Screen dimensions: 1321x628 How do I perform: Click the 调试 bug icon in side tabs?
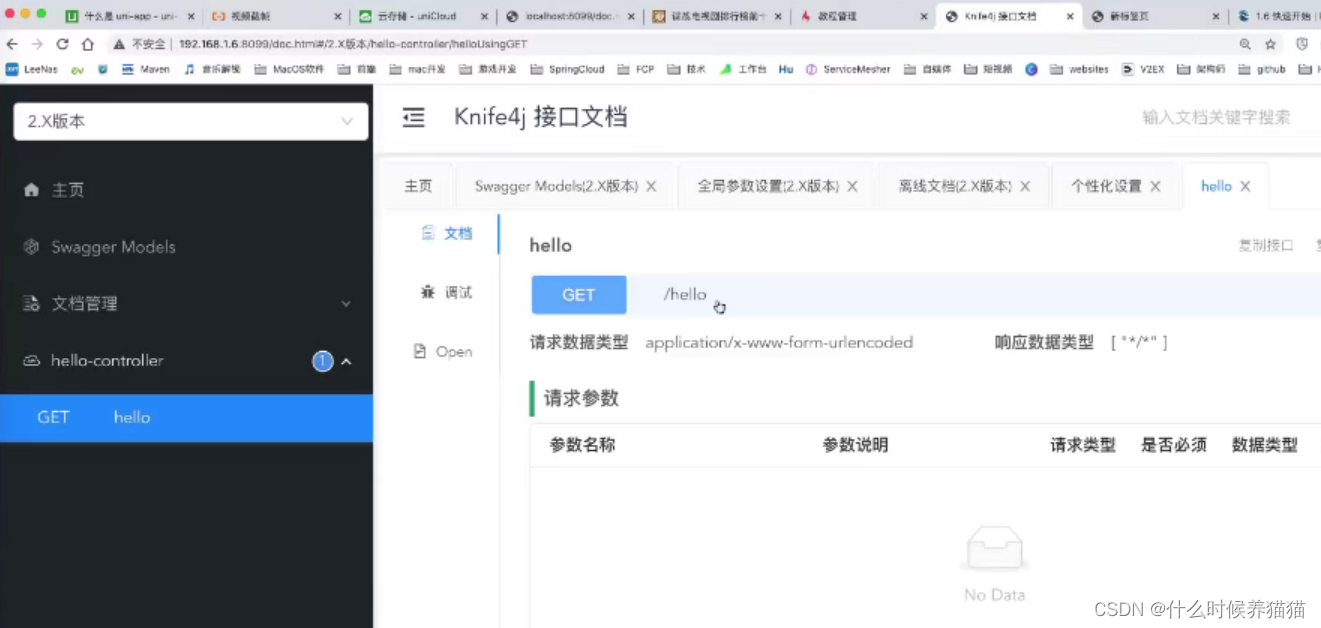point(428,292)
